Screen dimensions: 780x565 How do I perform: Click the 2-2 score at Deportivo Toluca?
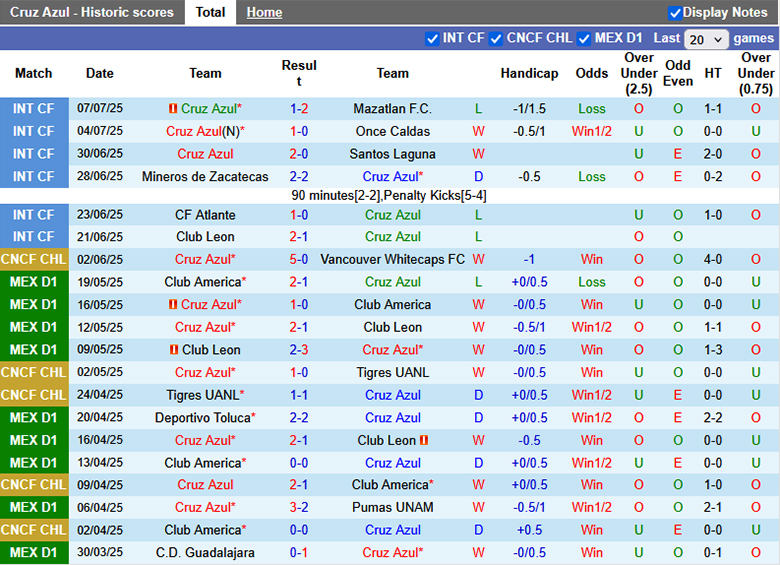coord(299,418)
